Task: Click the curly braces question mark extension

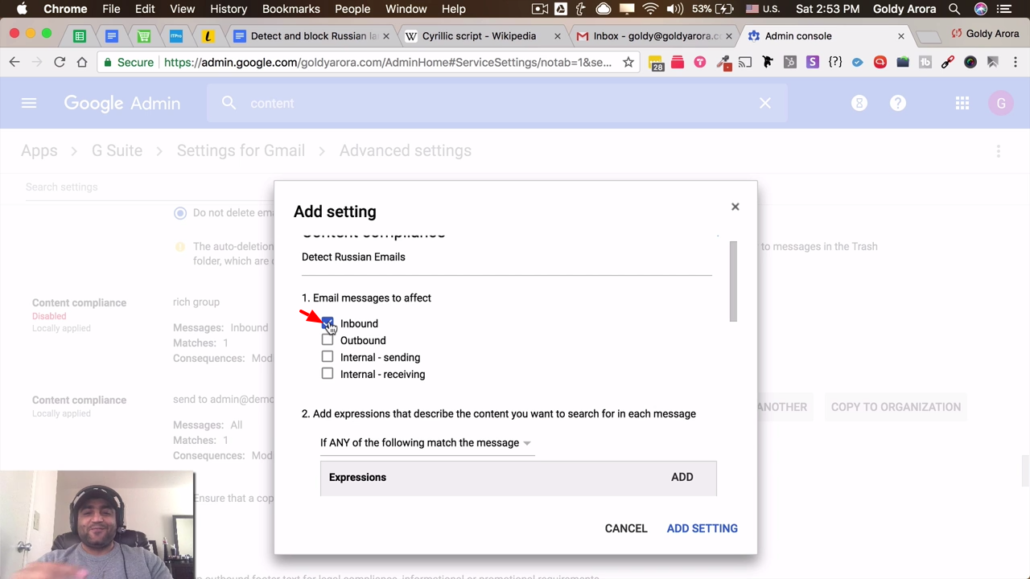Action: pyautogui.click(x=835, y=62)
